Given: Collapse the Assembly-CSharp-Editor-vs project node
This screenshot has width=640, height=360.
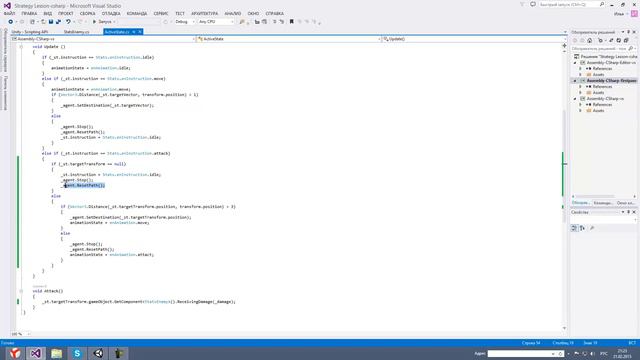Looking at the screenshot, I should pos(575,63).
